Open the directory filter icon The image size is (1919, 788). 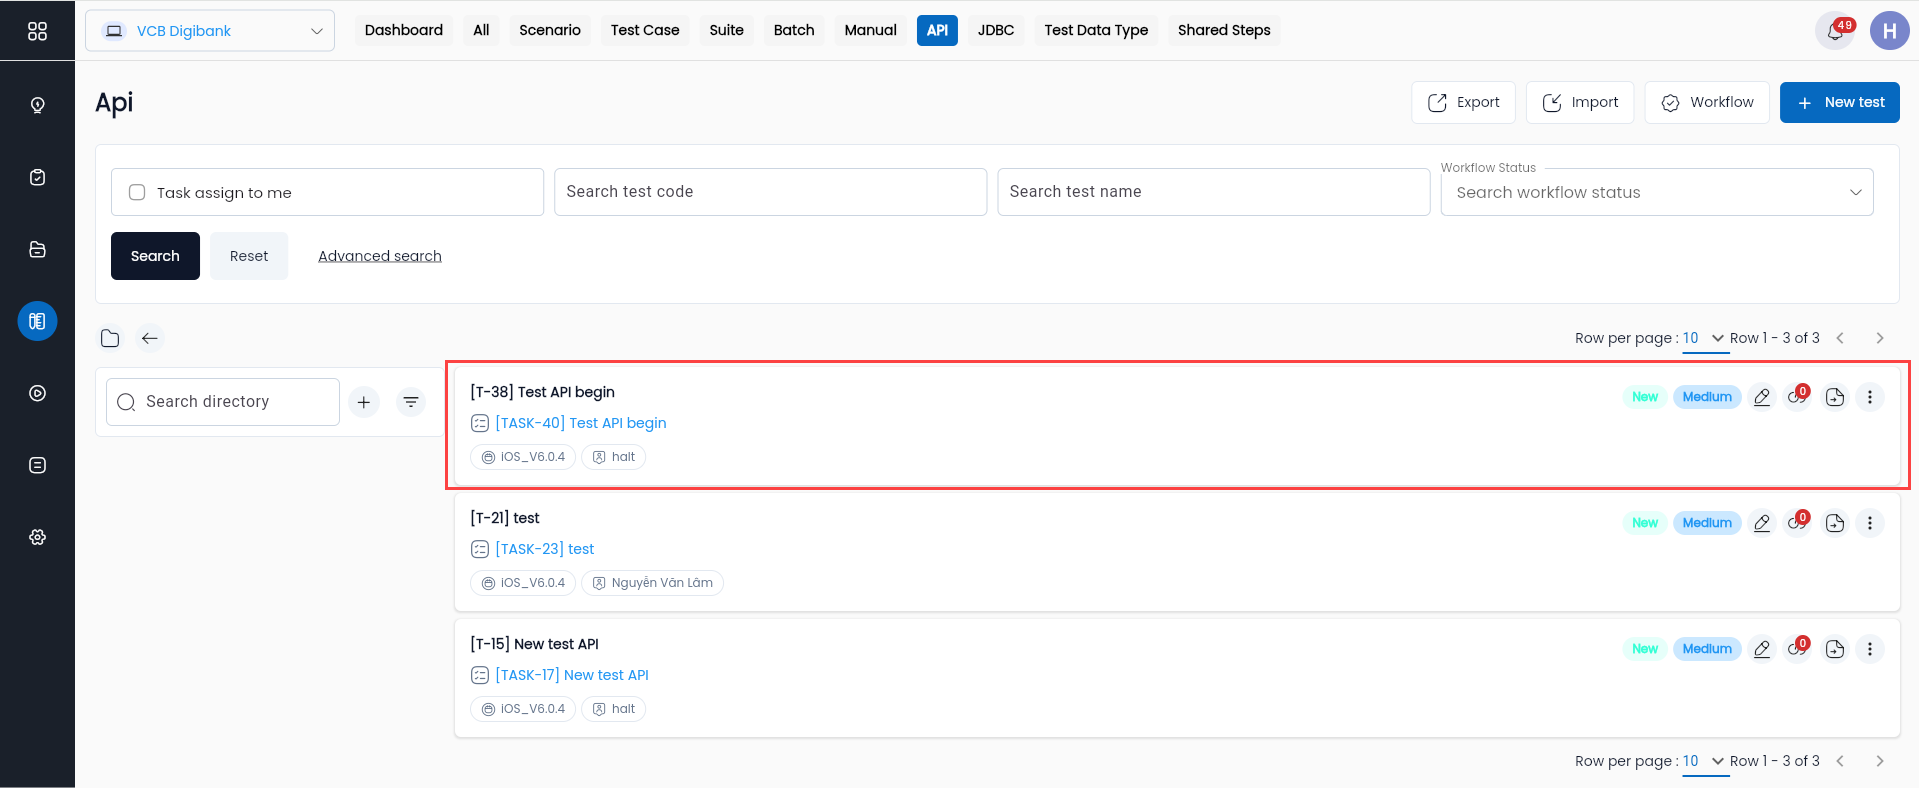tap(411, 402)
